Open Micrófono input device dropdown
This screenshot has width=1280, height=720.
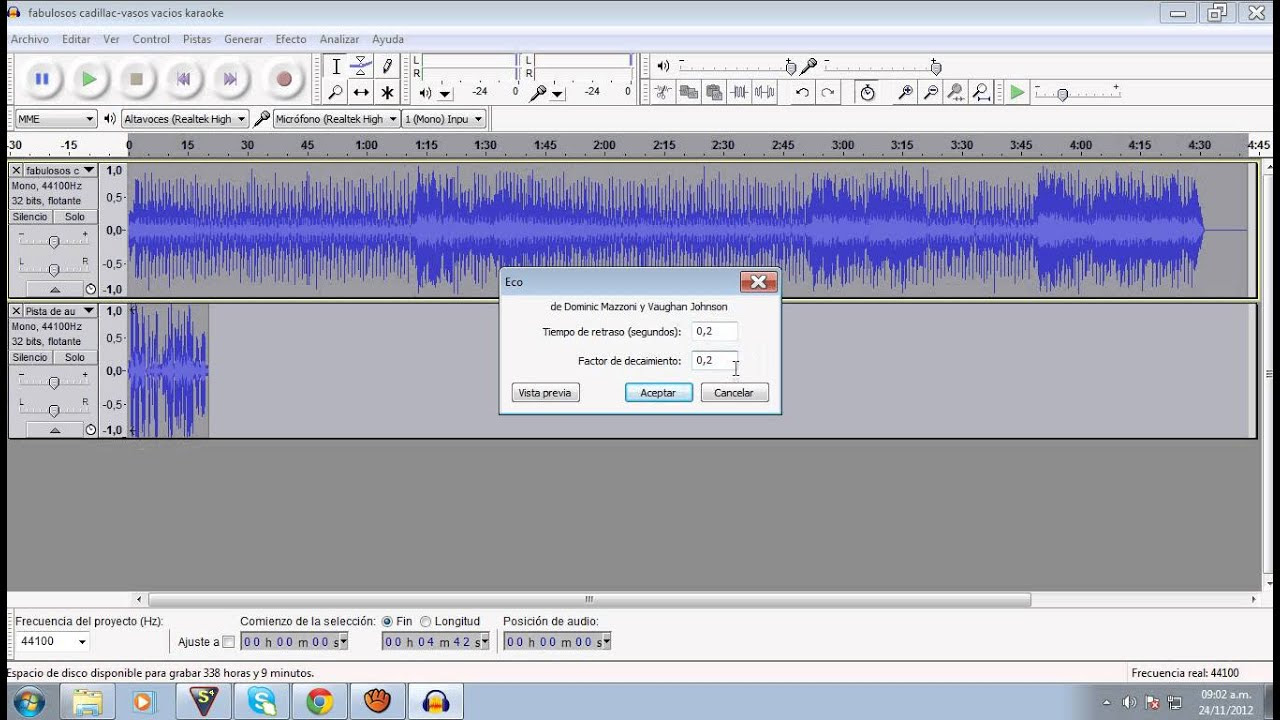point(336,119)
